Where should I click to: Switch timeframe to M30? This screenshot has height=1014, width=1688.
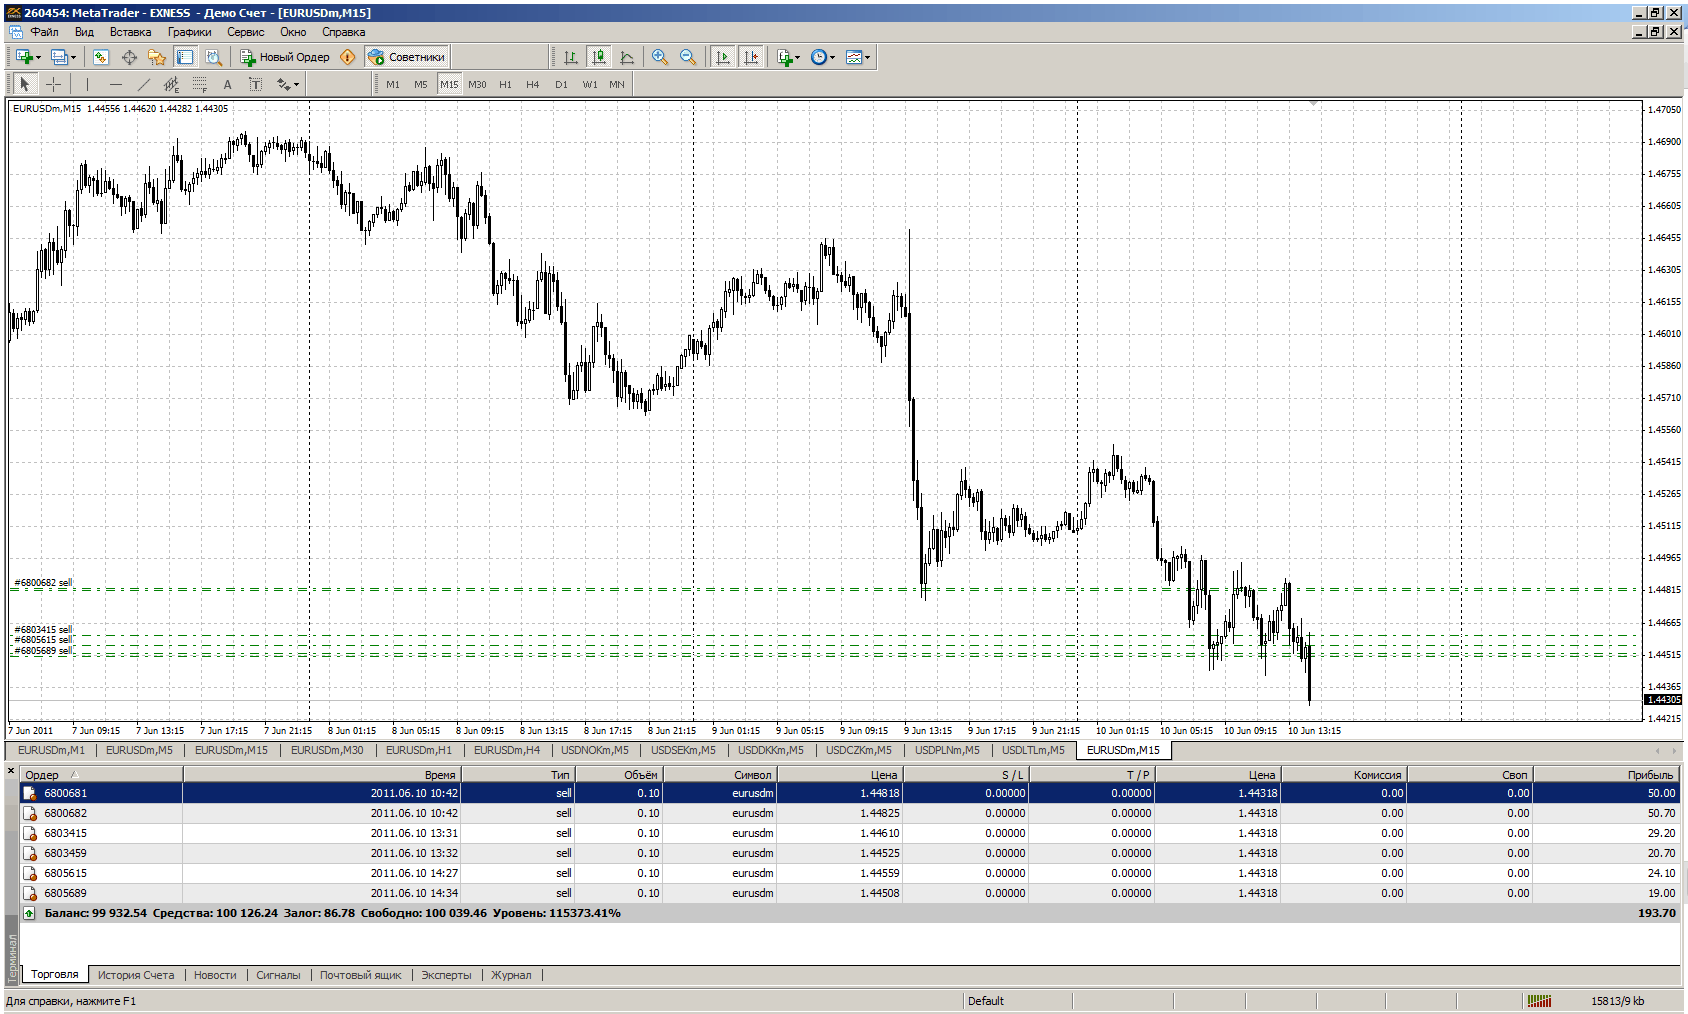click(477, 84)
